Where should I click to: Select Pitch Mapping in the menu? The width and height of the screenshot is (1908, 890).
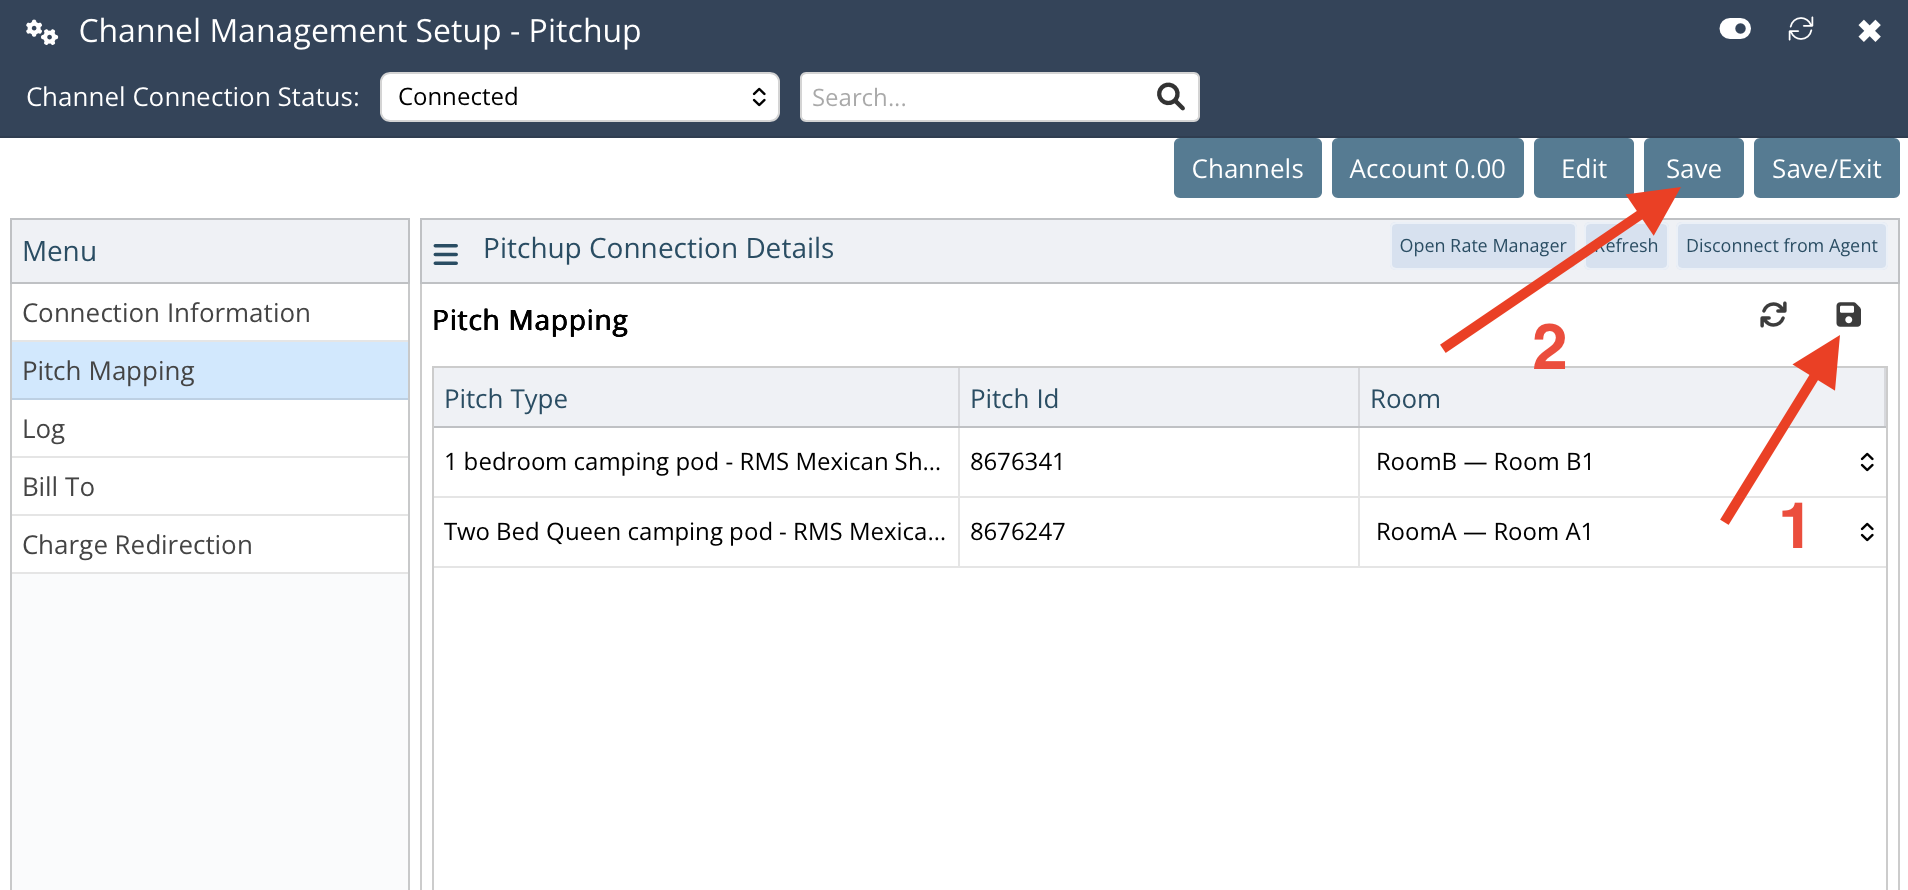[x=210, y=371]
